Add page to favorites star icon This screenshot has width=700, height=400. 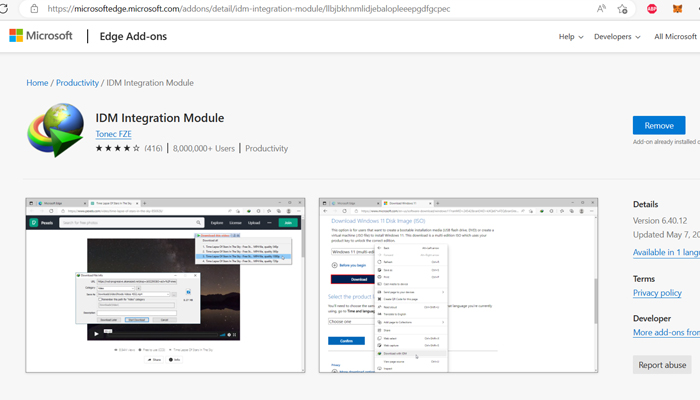[622, 8]
